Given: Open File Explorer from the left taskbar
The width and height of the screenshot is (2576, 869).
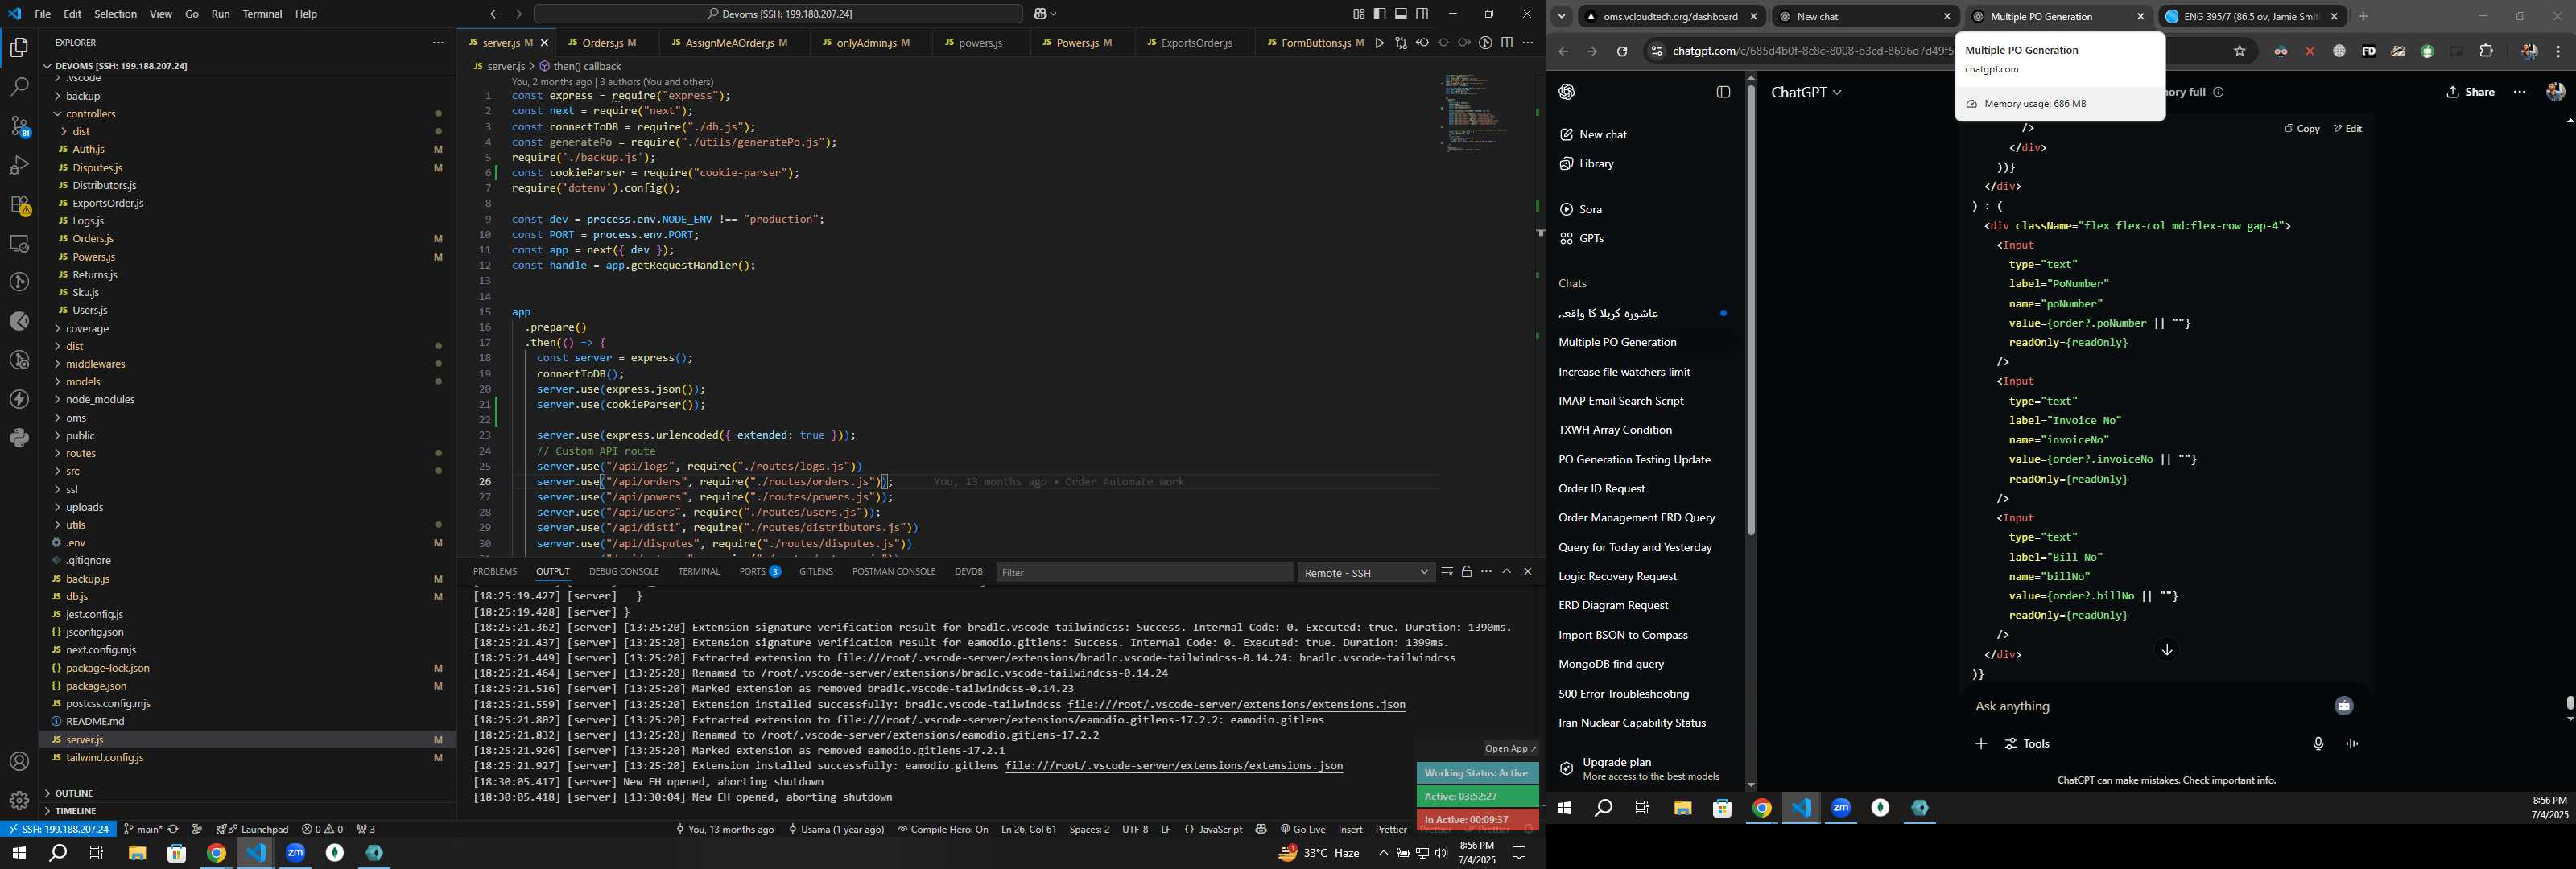Looking at the screenshot, I should pyautogui.click(x=137, y=853).
